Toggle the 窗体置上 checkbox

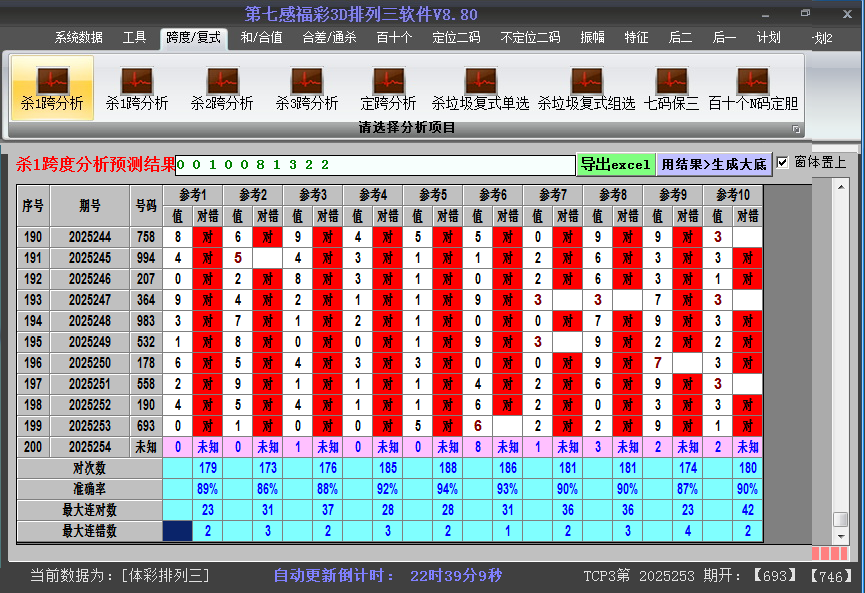click(783, 162)
